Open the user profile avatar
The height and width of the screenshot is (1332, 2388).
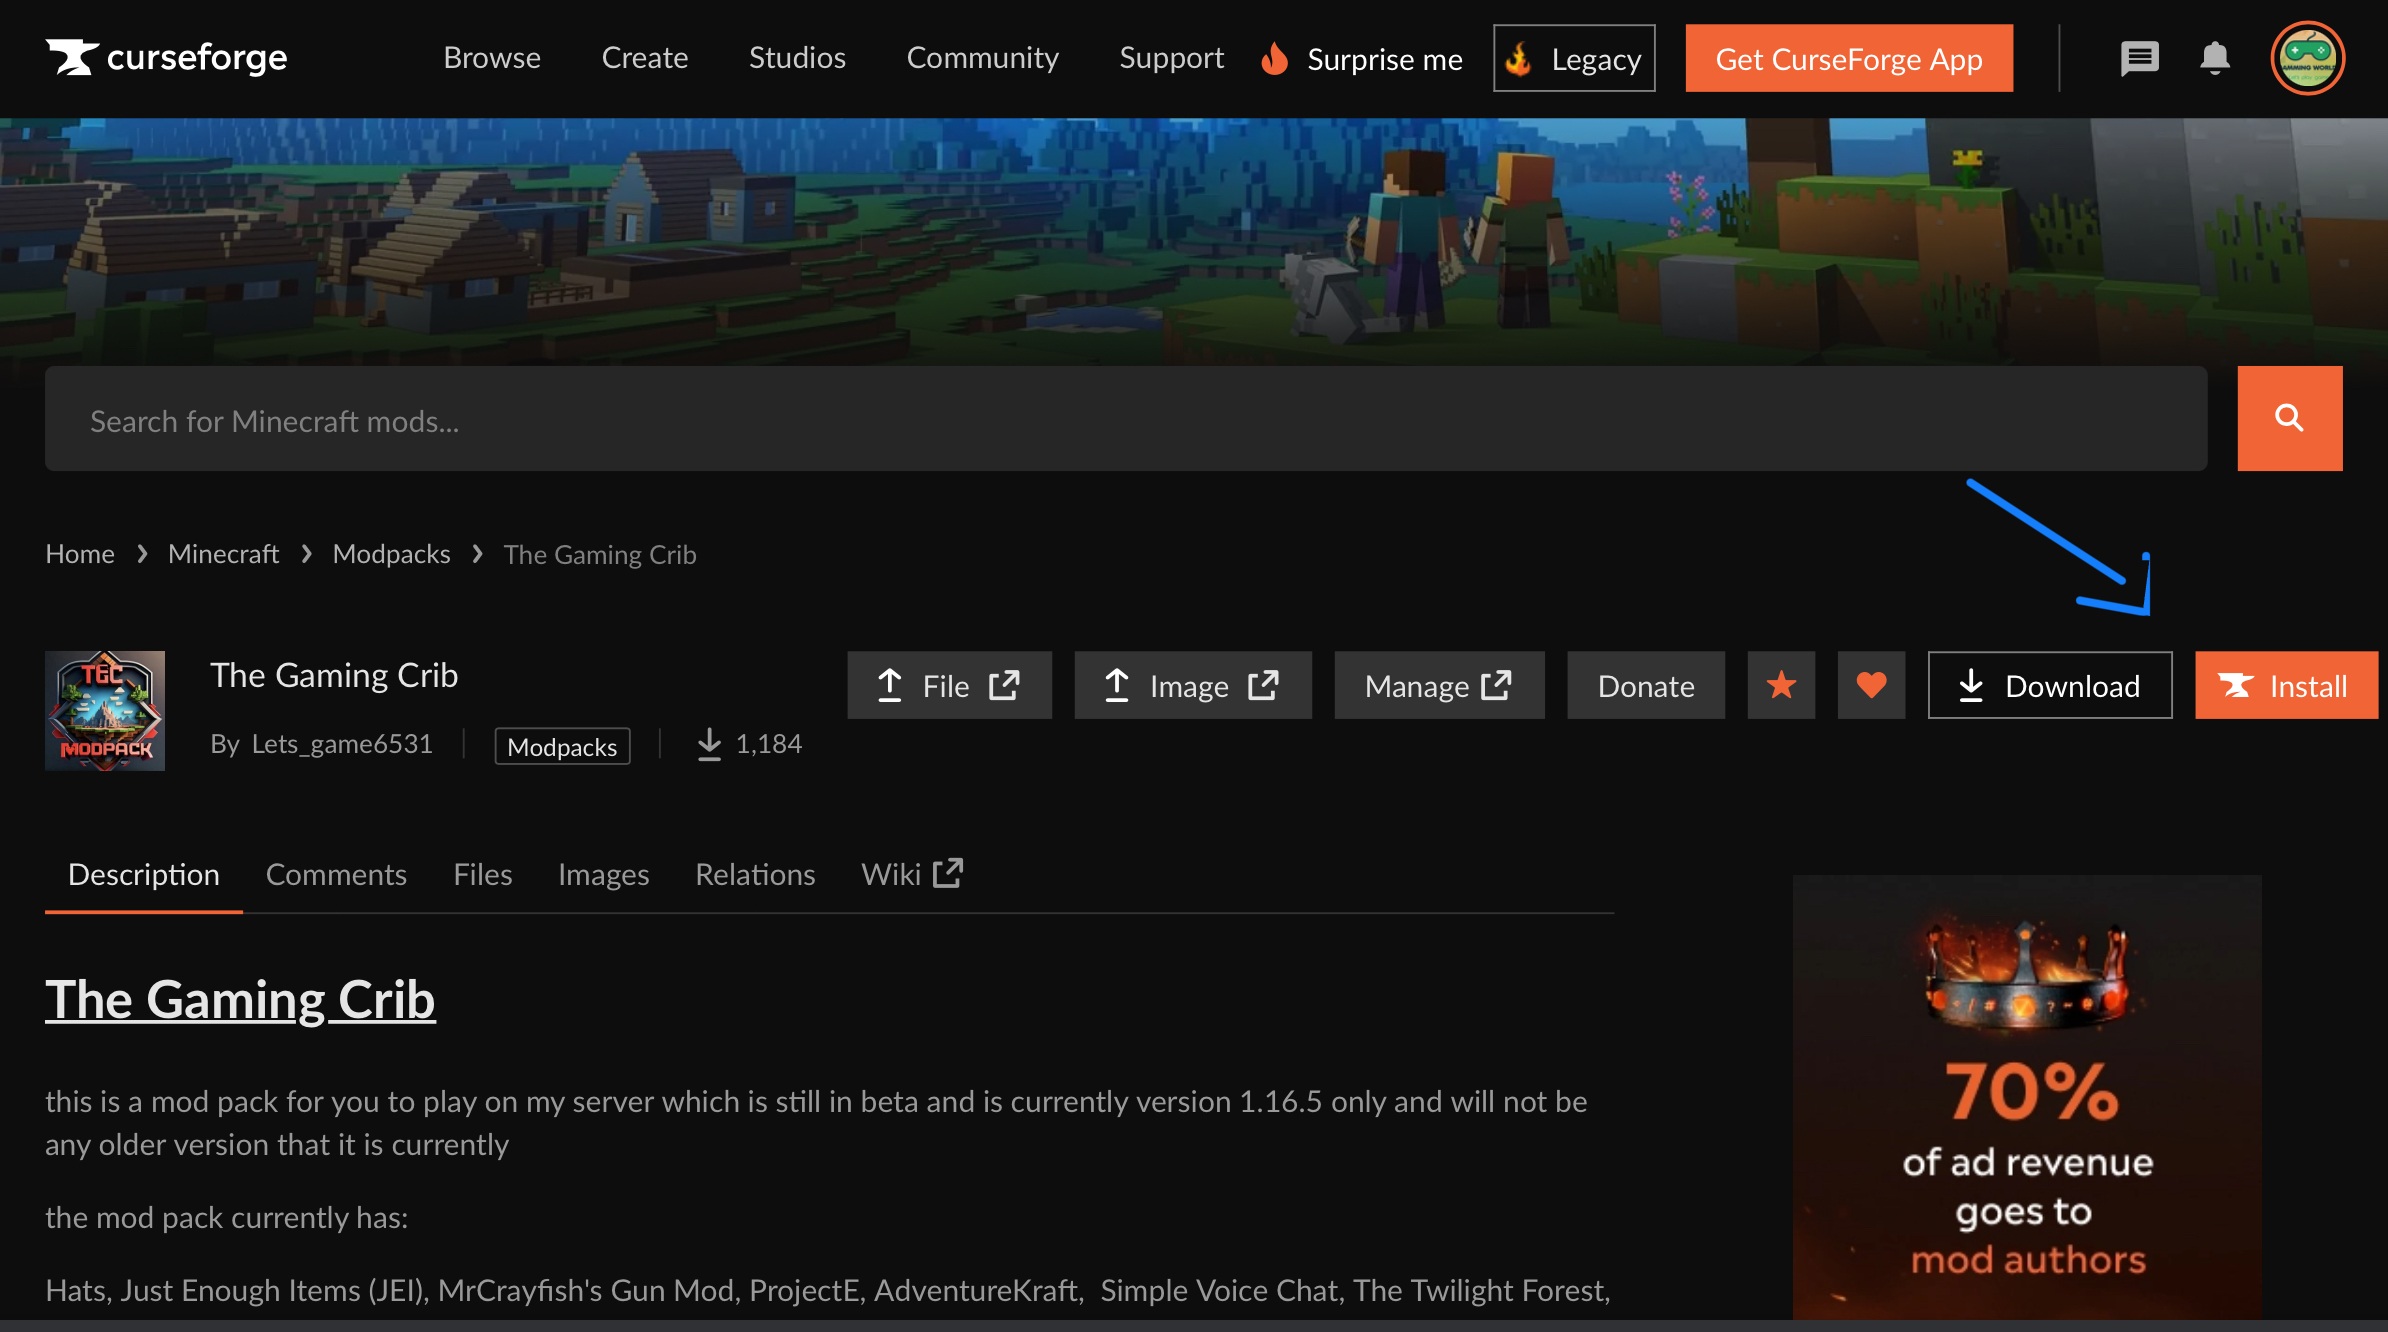[2307, 58]
